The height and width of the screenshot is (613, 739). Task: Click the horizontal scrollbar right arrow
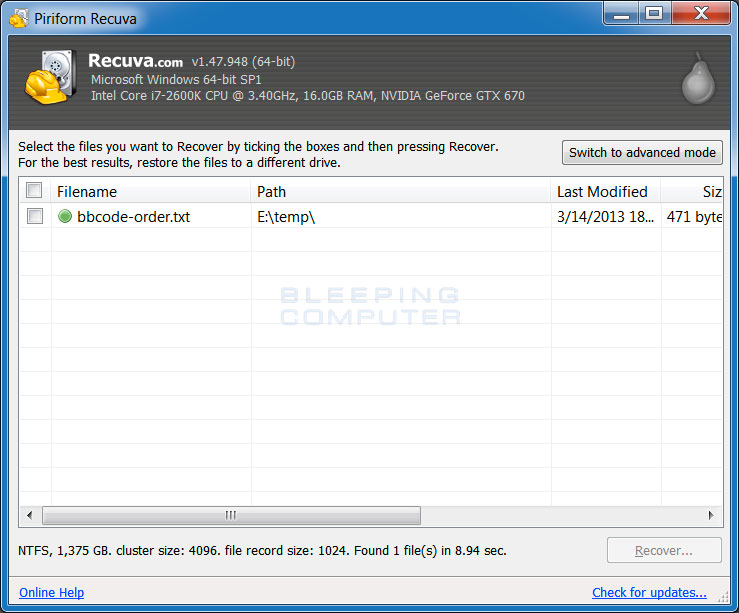711,515
